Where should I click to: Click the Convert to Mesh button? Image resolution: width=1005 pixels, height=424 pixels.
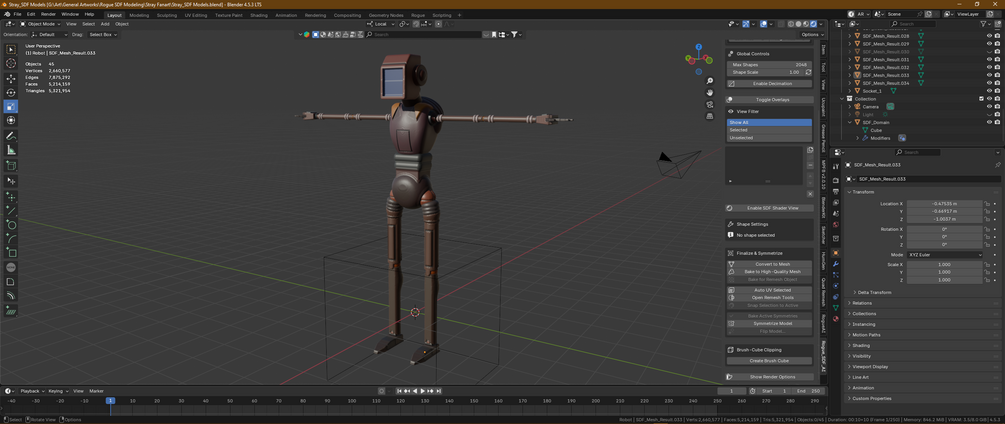[x=772, y=264]
